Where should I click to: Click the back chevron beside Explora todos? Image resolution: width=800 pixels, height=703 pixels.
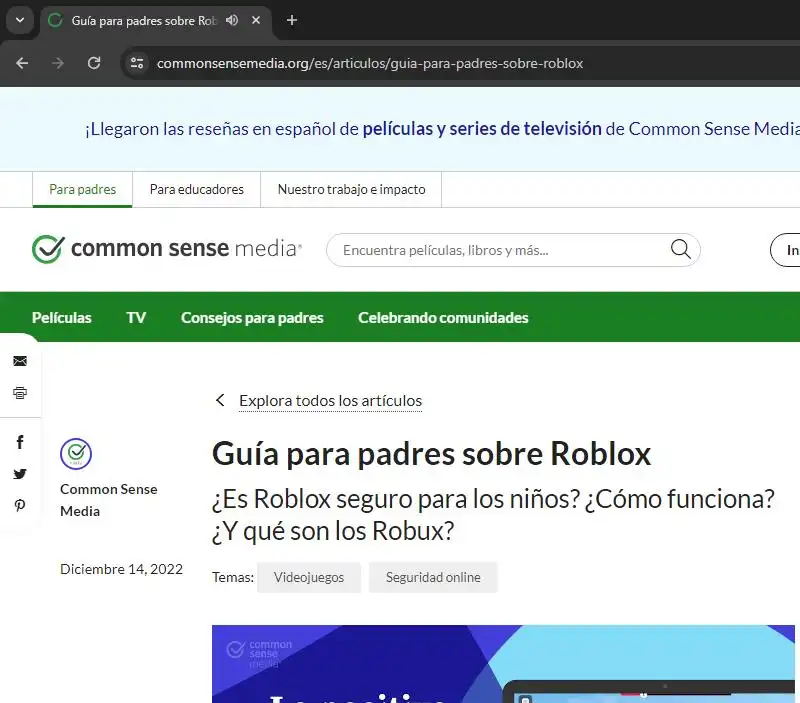point(220,400)
